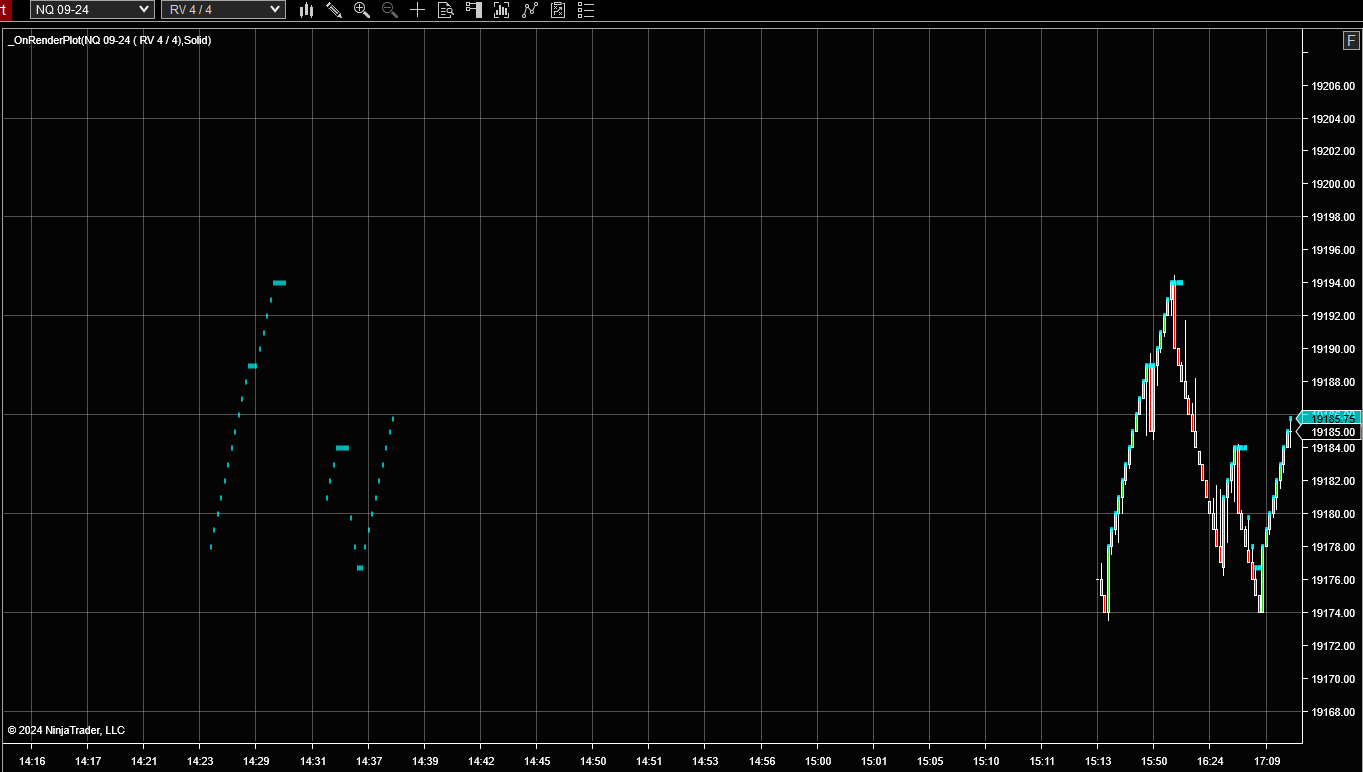
Task: Click the 14:31 time axis label
Action: tap(313, 761)
